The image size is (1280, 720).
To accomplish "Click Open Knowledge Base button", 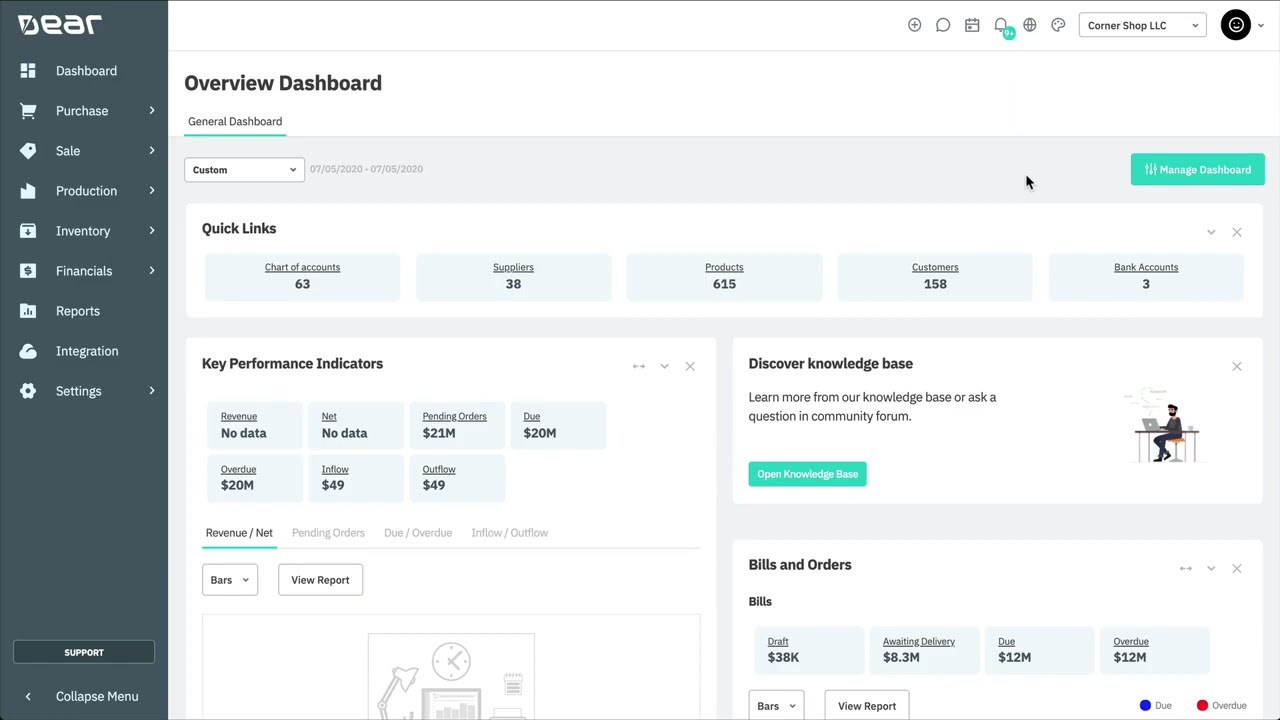I will click(807, 474).
